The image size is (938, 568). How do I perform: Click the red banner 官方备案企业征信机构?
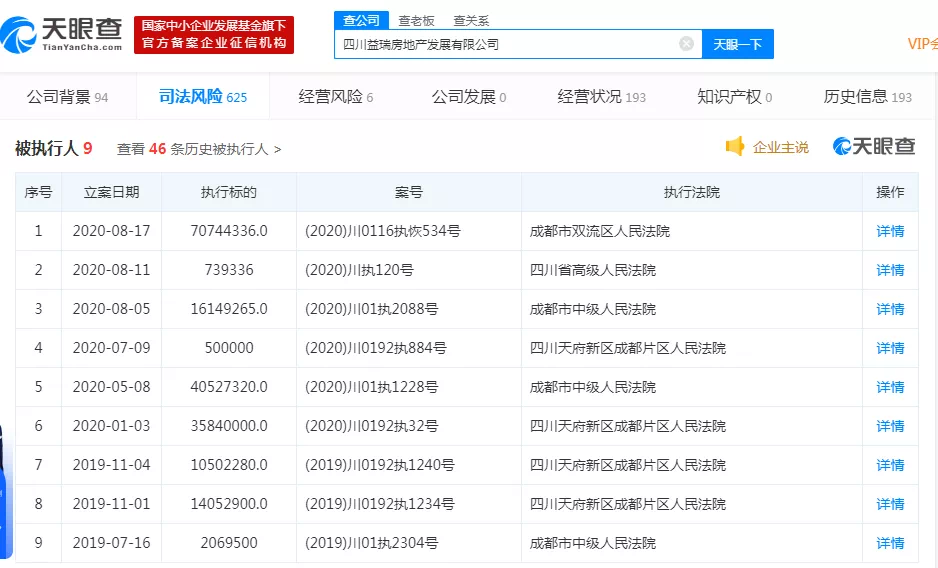click(x=214, y=35)
